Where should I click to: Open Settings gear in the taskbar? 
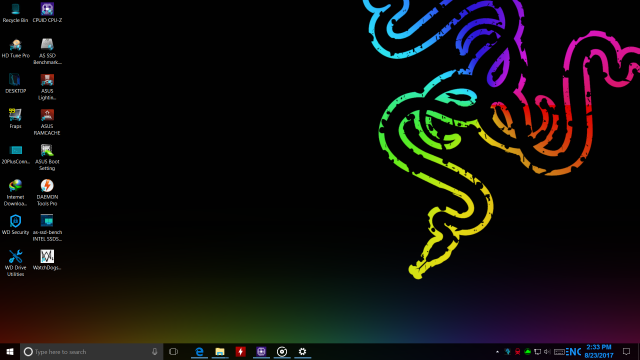[302, 351]
